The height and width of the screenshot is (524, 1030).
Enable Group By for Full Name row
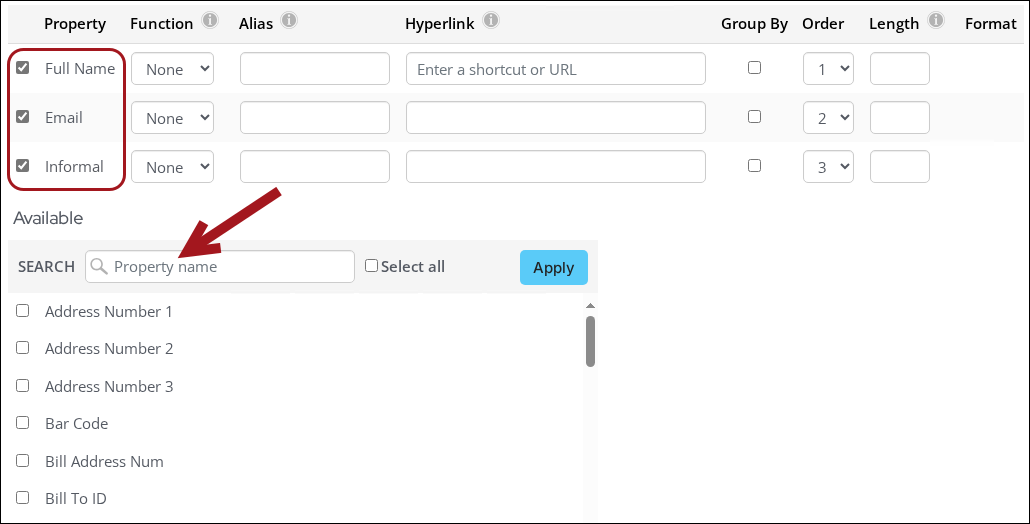pyautogui.click(x=755, y=68)
